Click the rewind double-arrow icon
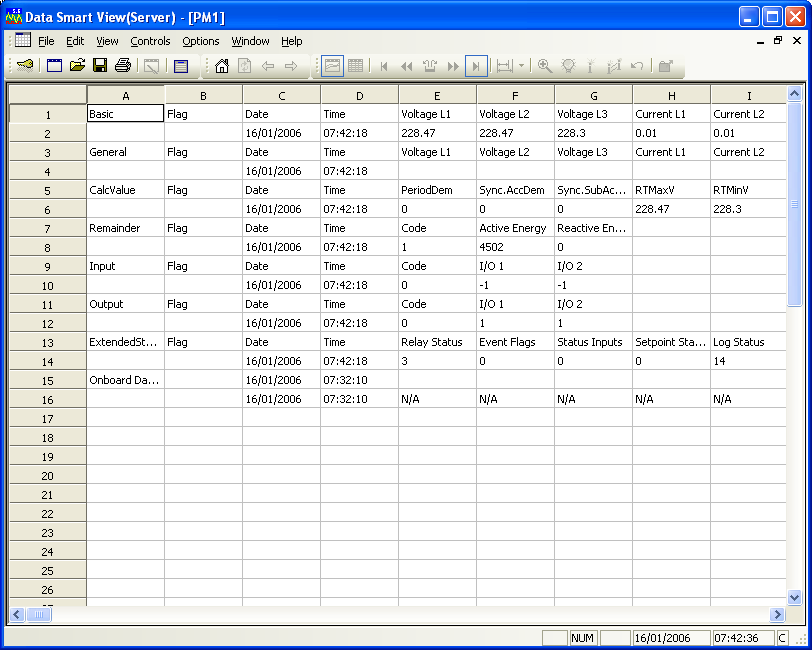The width and height of the screenshot is (812, 650). pos(407,66)
